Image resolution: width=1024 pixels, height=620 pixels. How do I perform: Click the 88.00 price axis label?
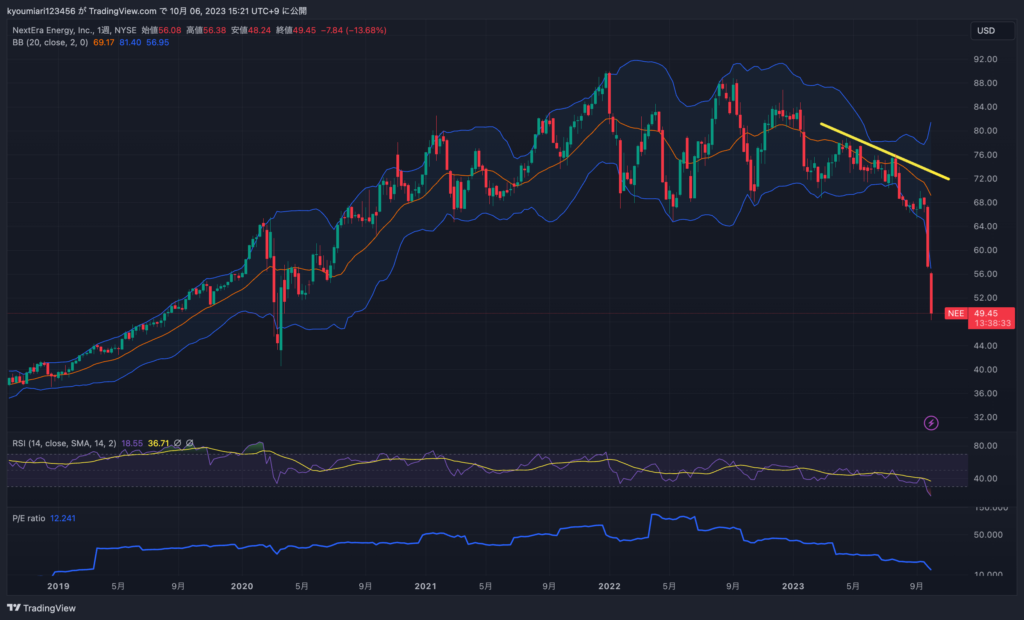985,83
